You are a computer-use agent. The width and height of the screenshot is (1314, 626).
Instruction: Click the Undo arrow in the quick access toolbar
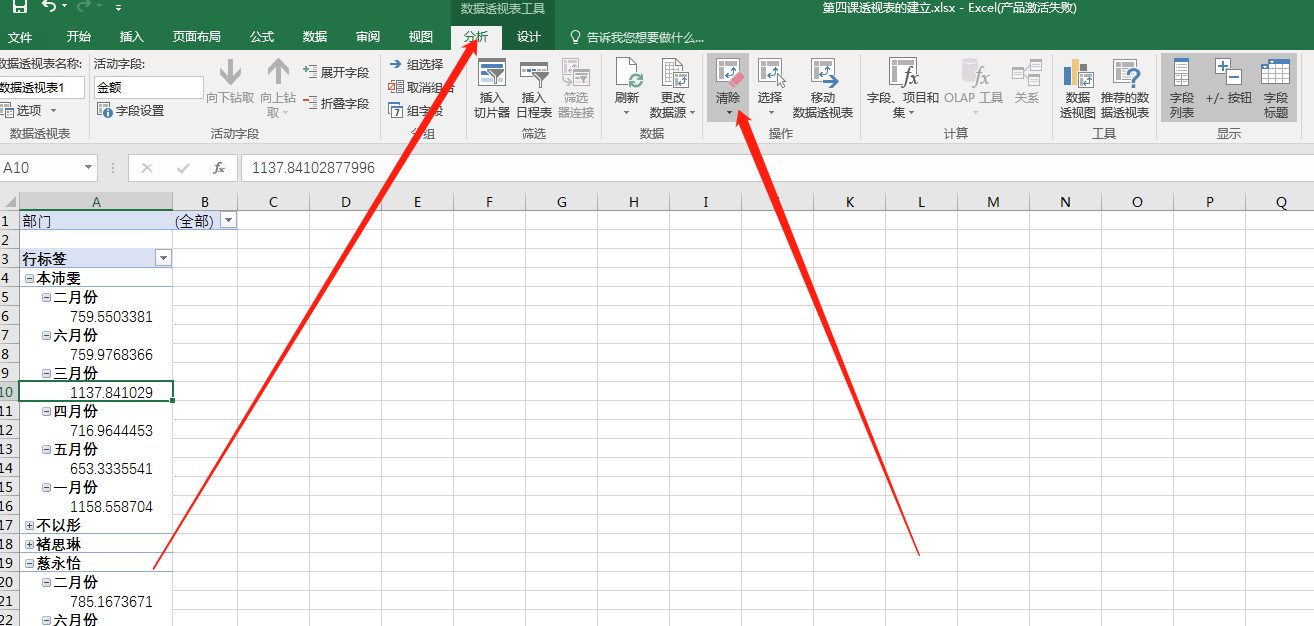(50, 7)
